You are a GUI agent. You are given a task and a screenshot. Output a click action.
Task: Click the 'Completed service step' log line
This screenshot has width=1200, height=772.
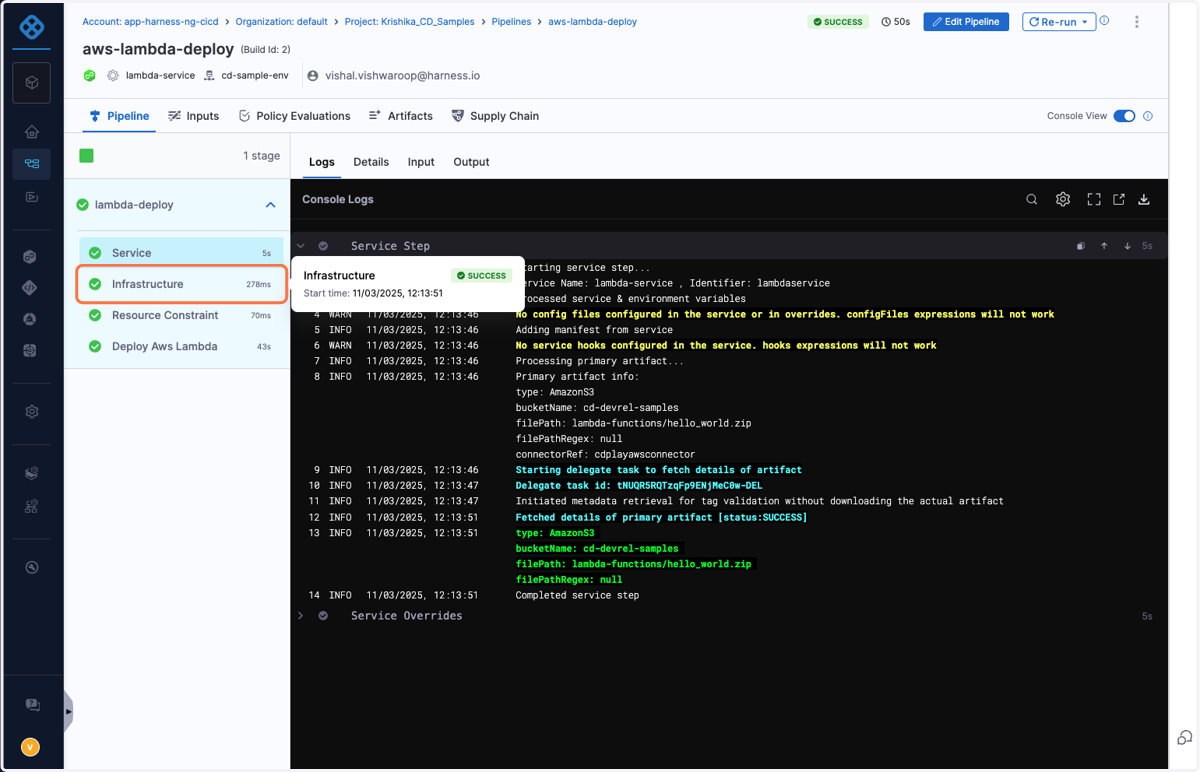[x=577, y=595]
